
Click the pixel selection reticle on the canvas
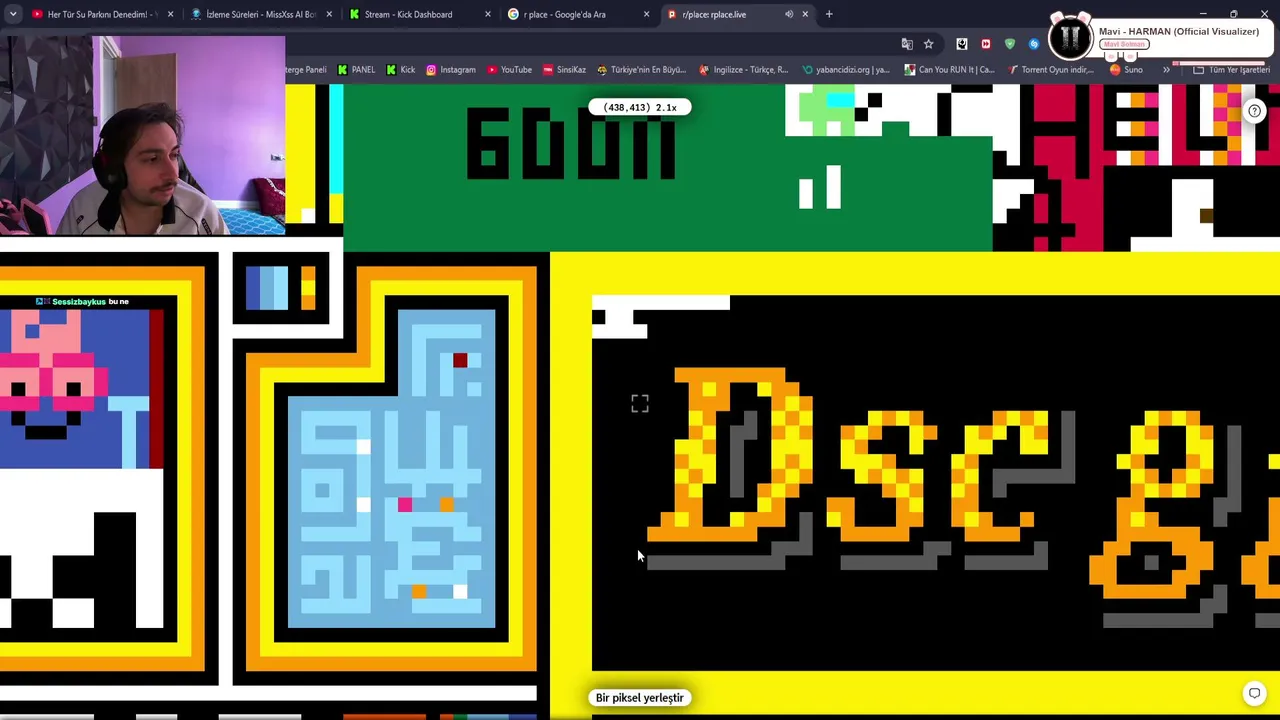coord(640,403)
